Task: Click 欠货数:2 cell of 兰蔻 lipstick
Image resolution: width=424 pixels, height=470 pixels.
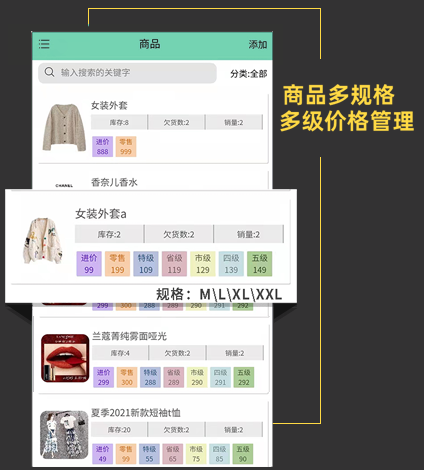Action: [x=177, y=353]
